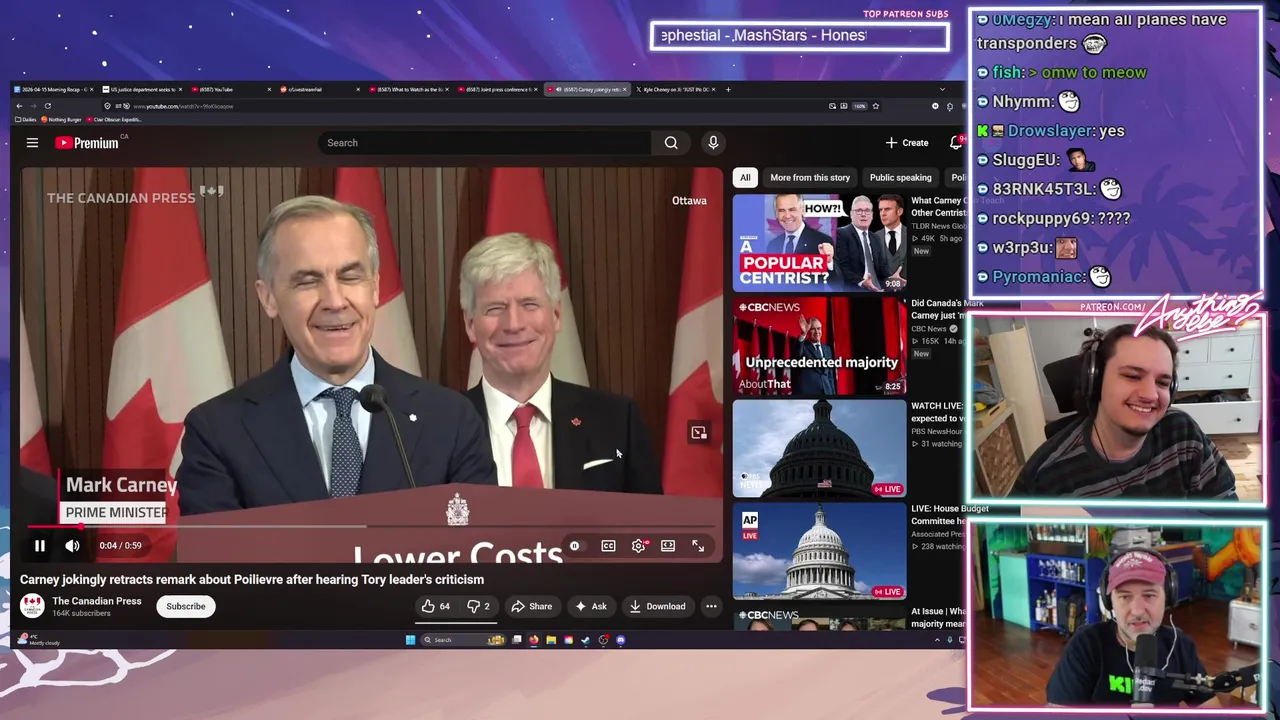1280x720 pixels.
Task: Open Discord from the taskbar
Action: pos(621,640)
